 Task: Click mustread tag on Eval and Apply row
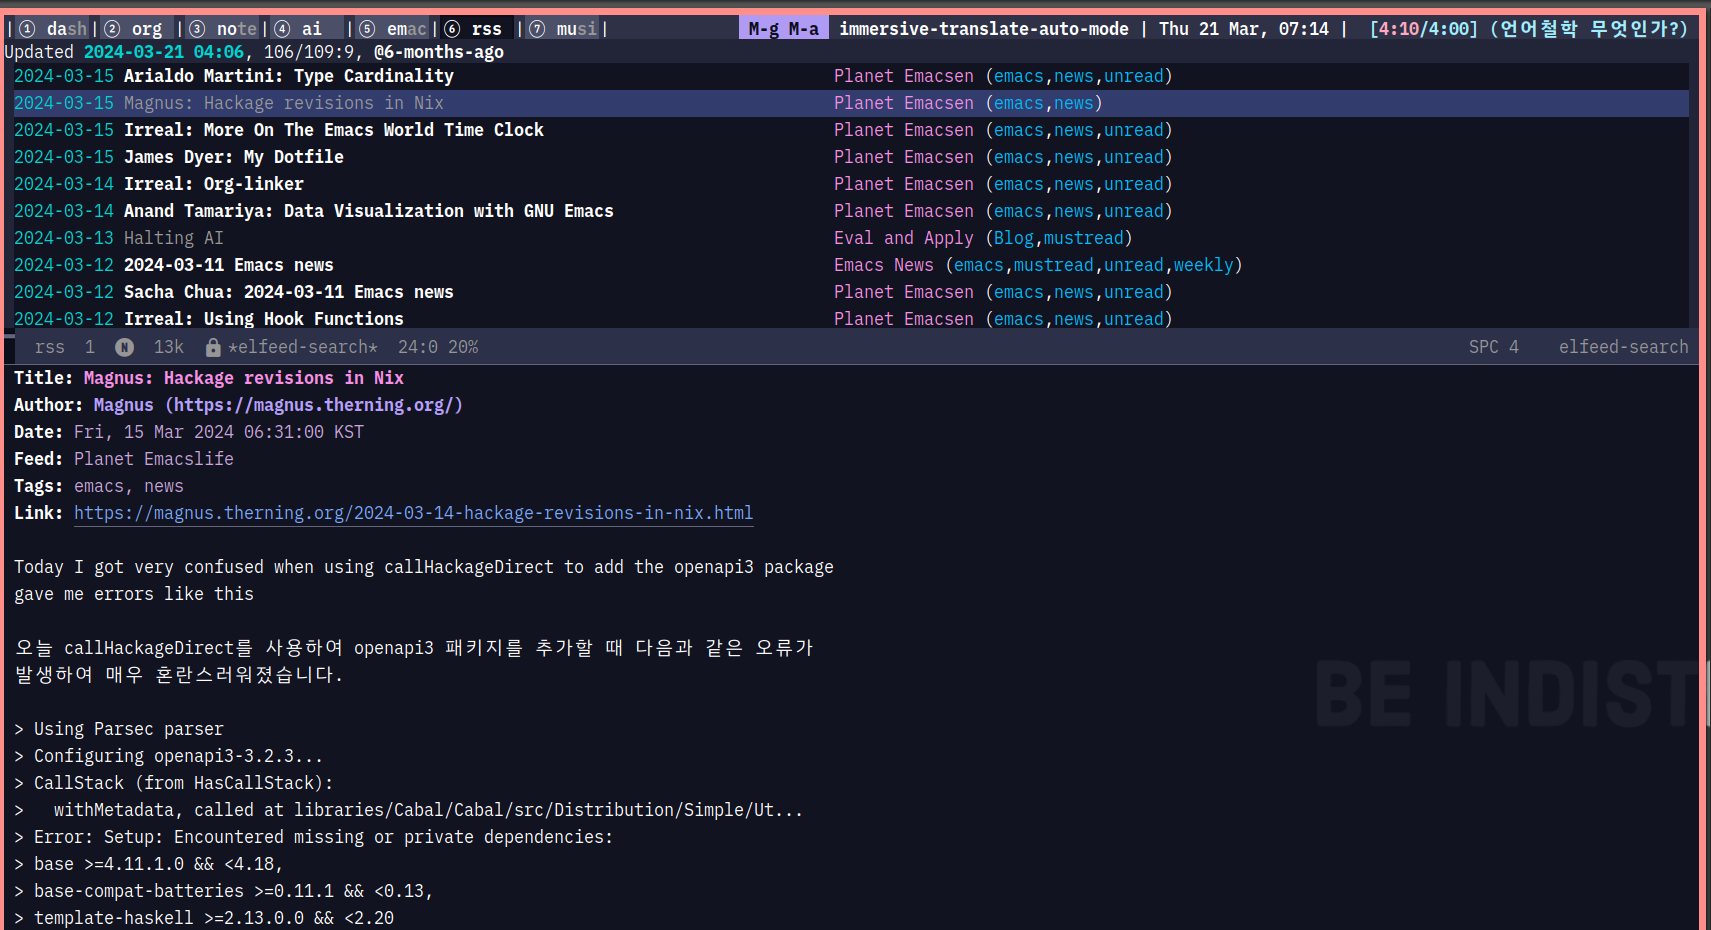click(x=1084, y=238)
